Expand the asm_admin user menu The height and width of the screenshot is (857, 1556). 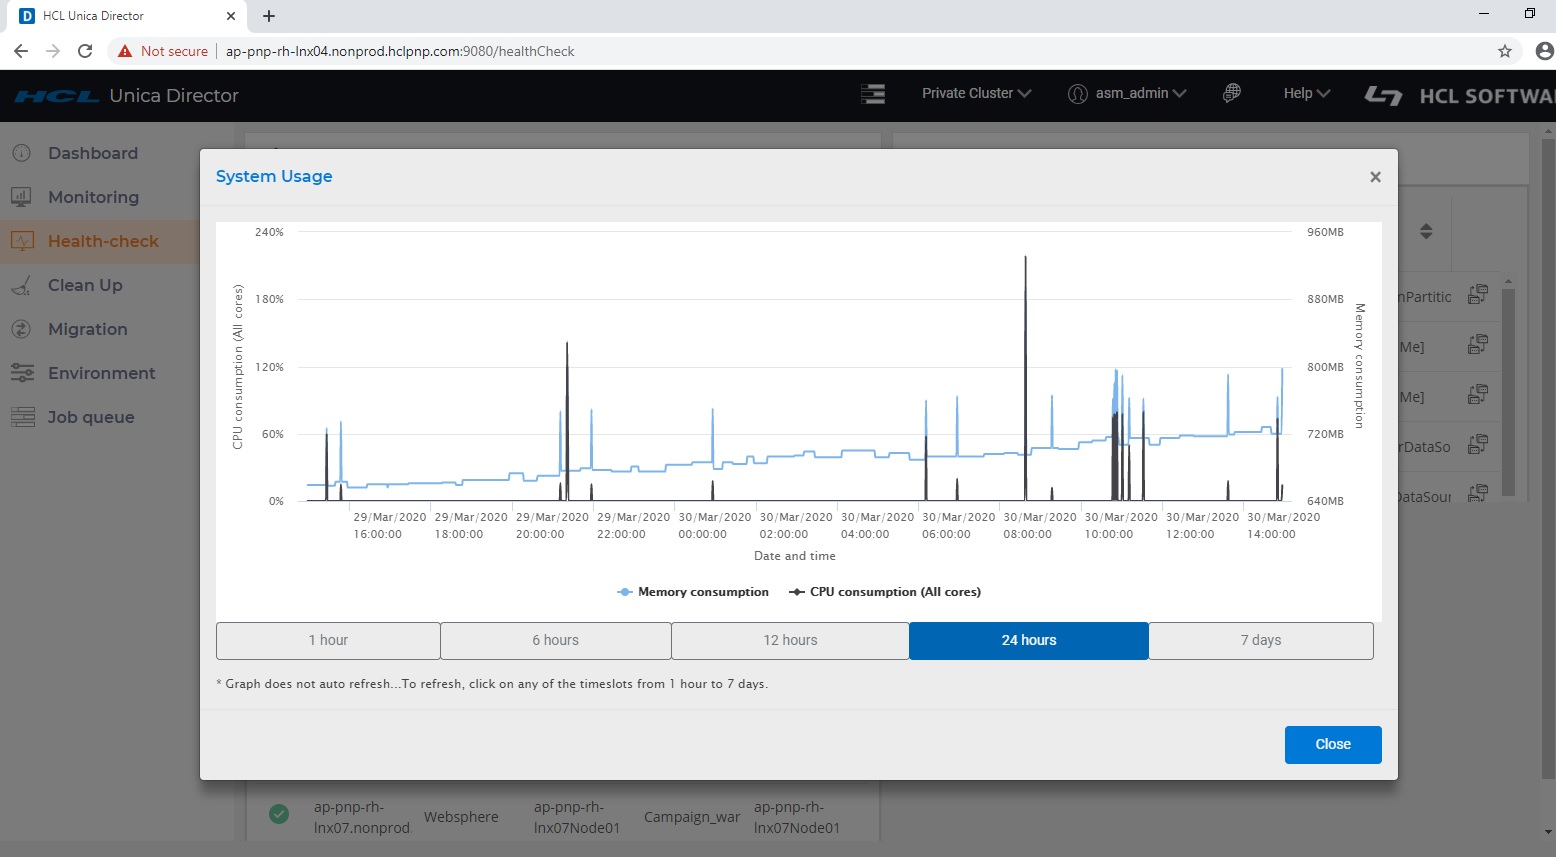pyautogui.click(x=1127, y=93)
